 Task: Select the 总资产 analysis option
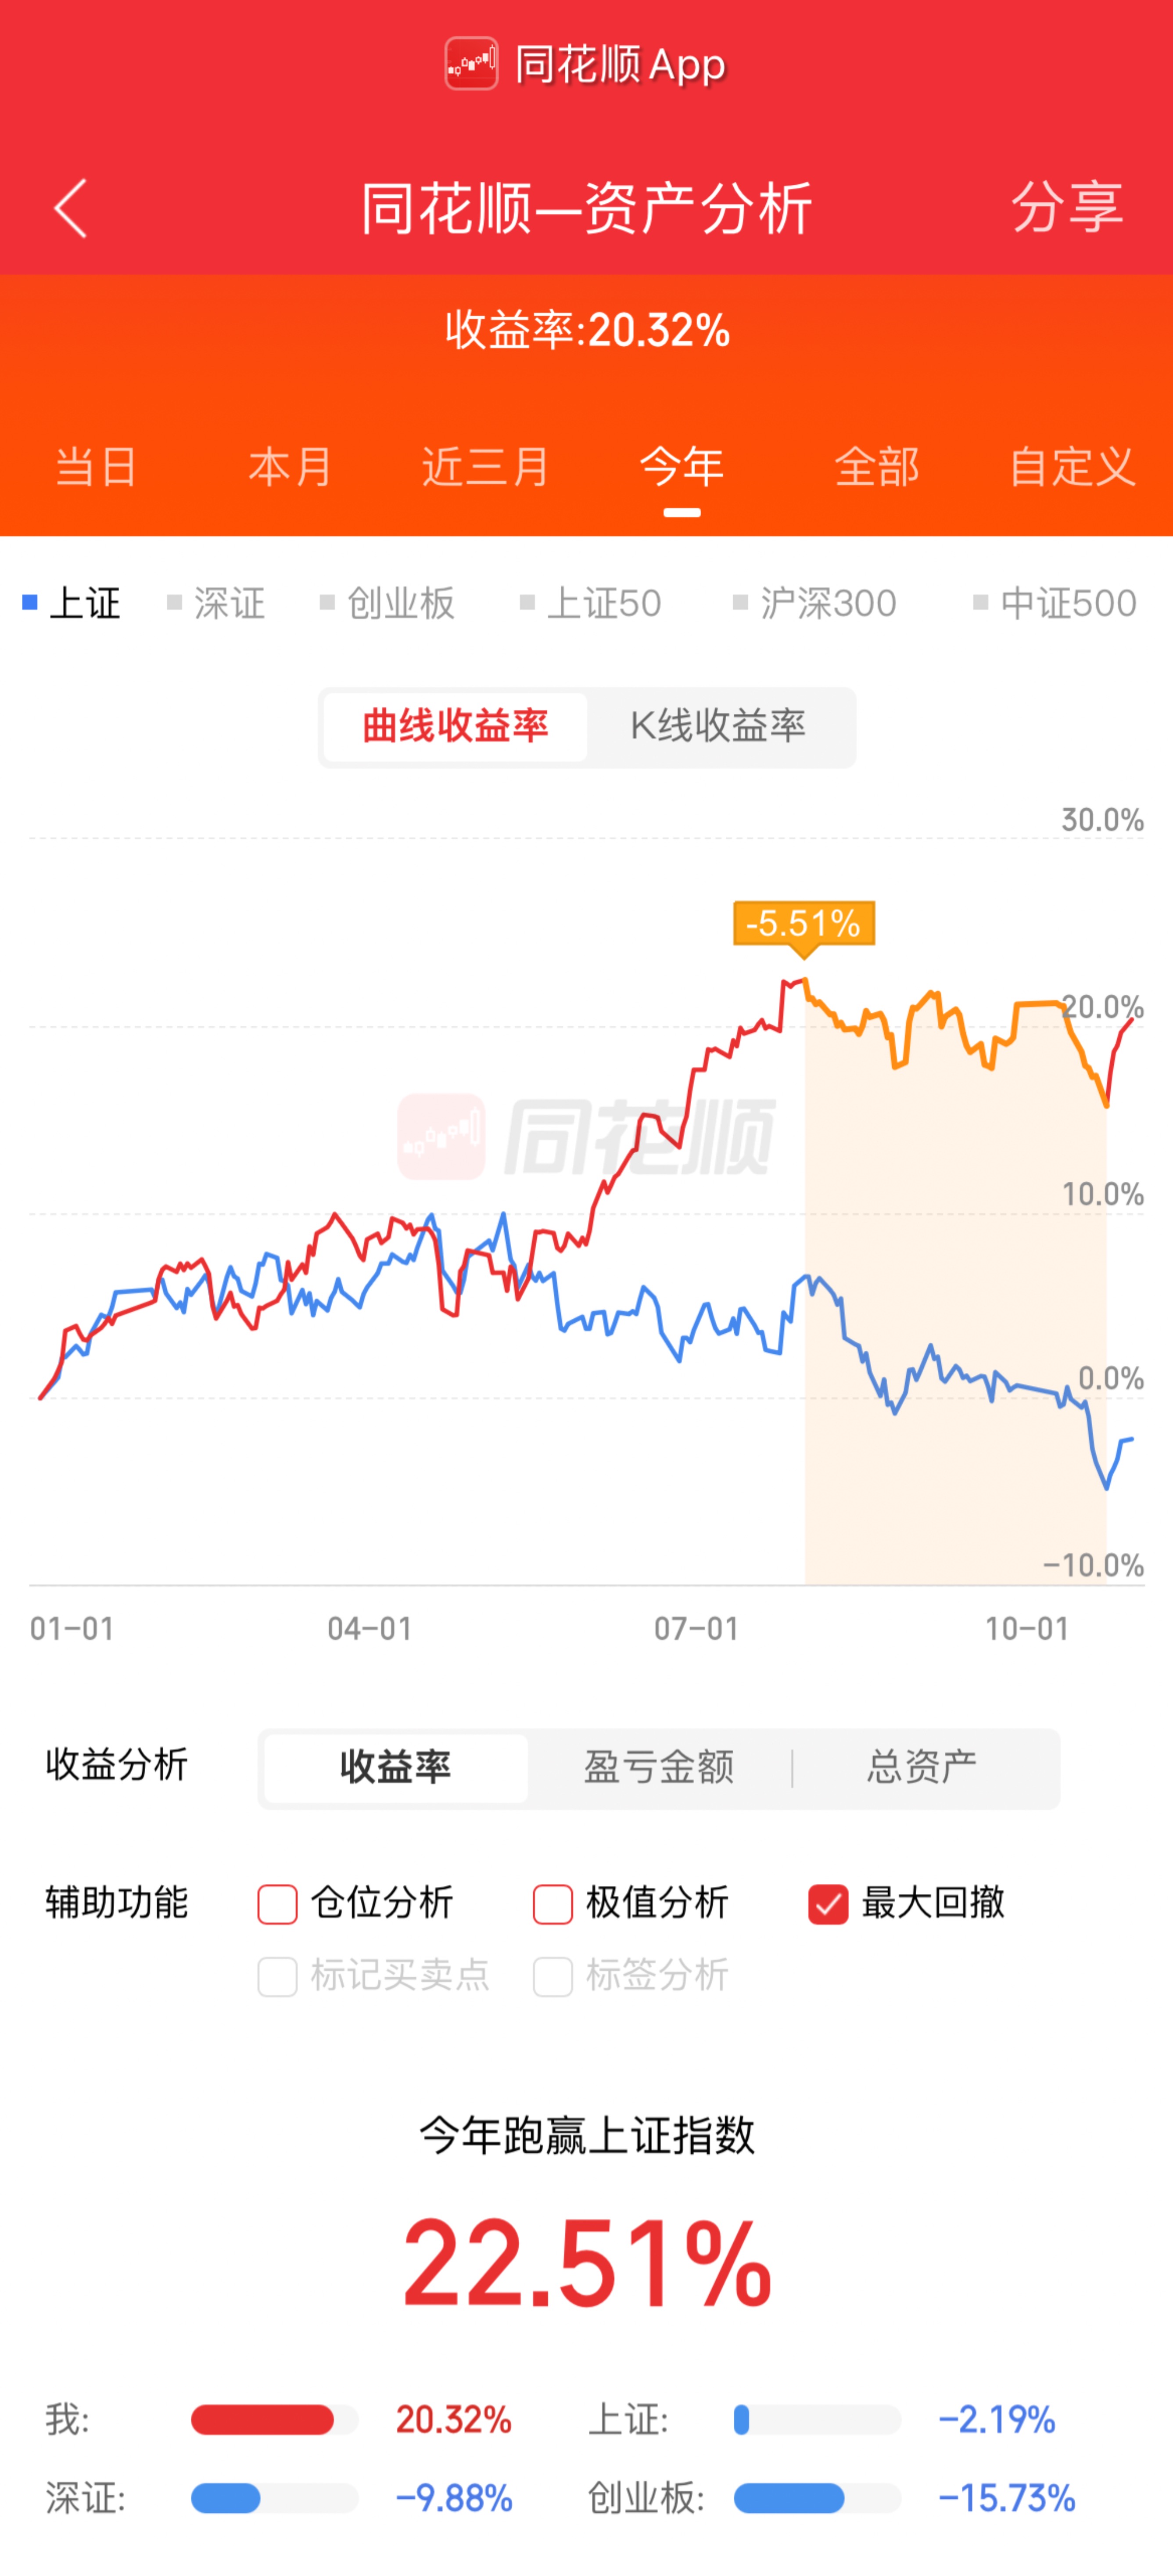921,1768
